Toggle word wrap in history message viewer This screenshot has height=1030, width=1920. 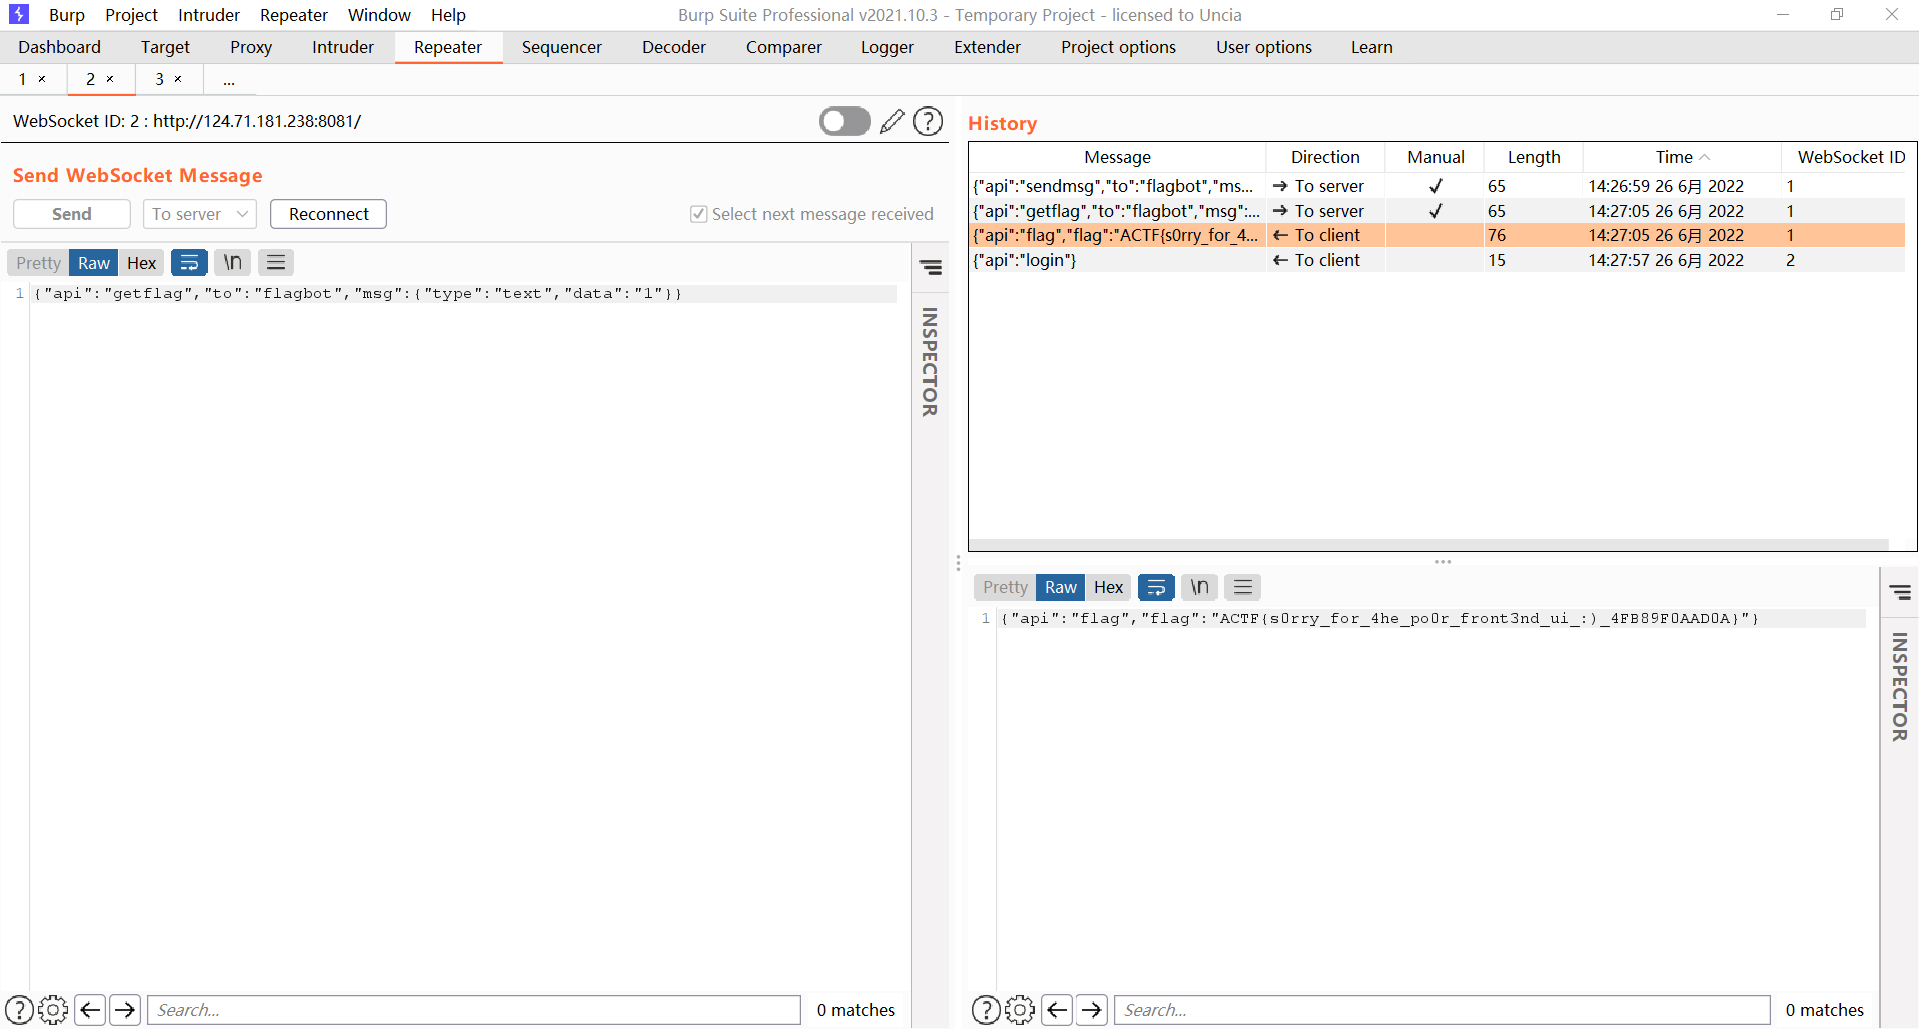tap(1156, 587)
